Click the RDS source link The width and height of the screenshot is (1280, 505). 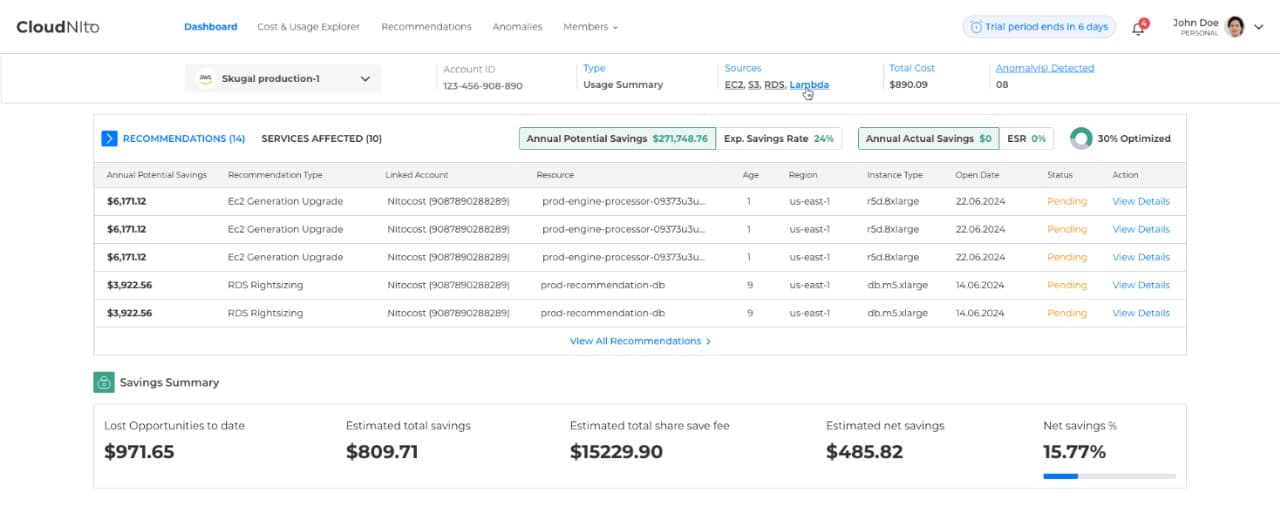click(x=774, y=85)
